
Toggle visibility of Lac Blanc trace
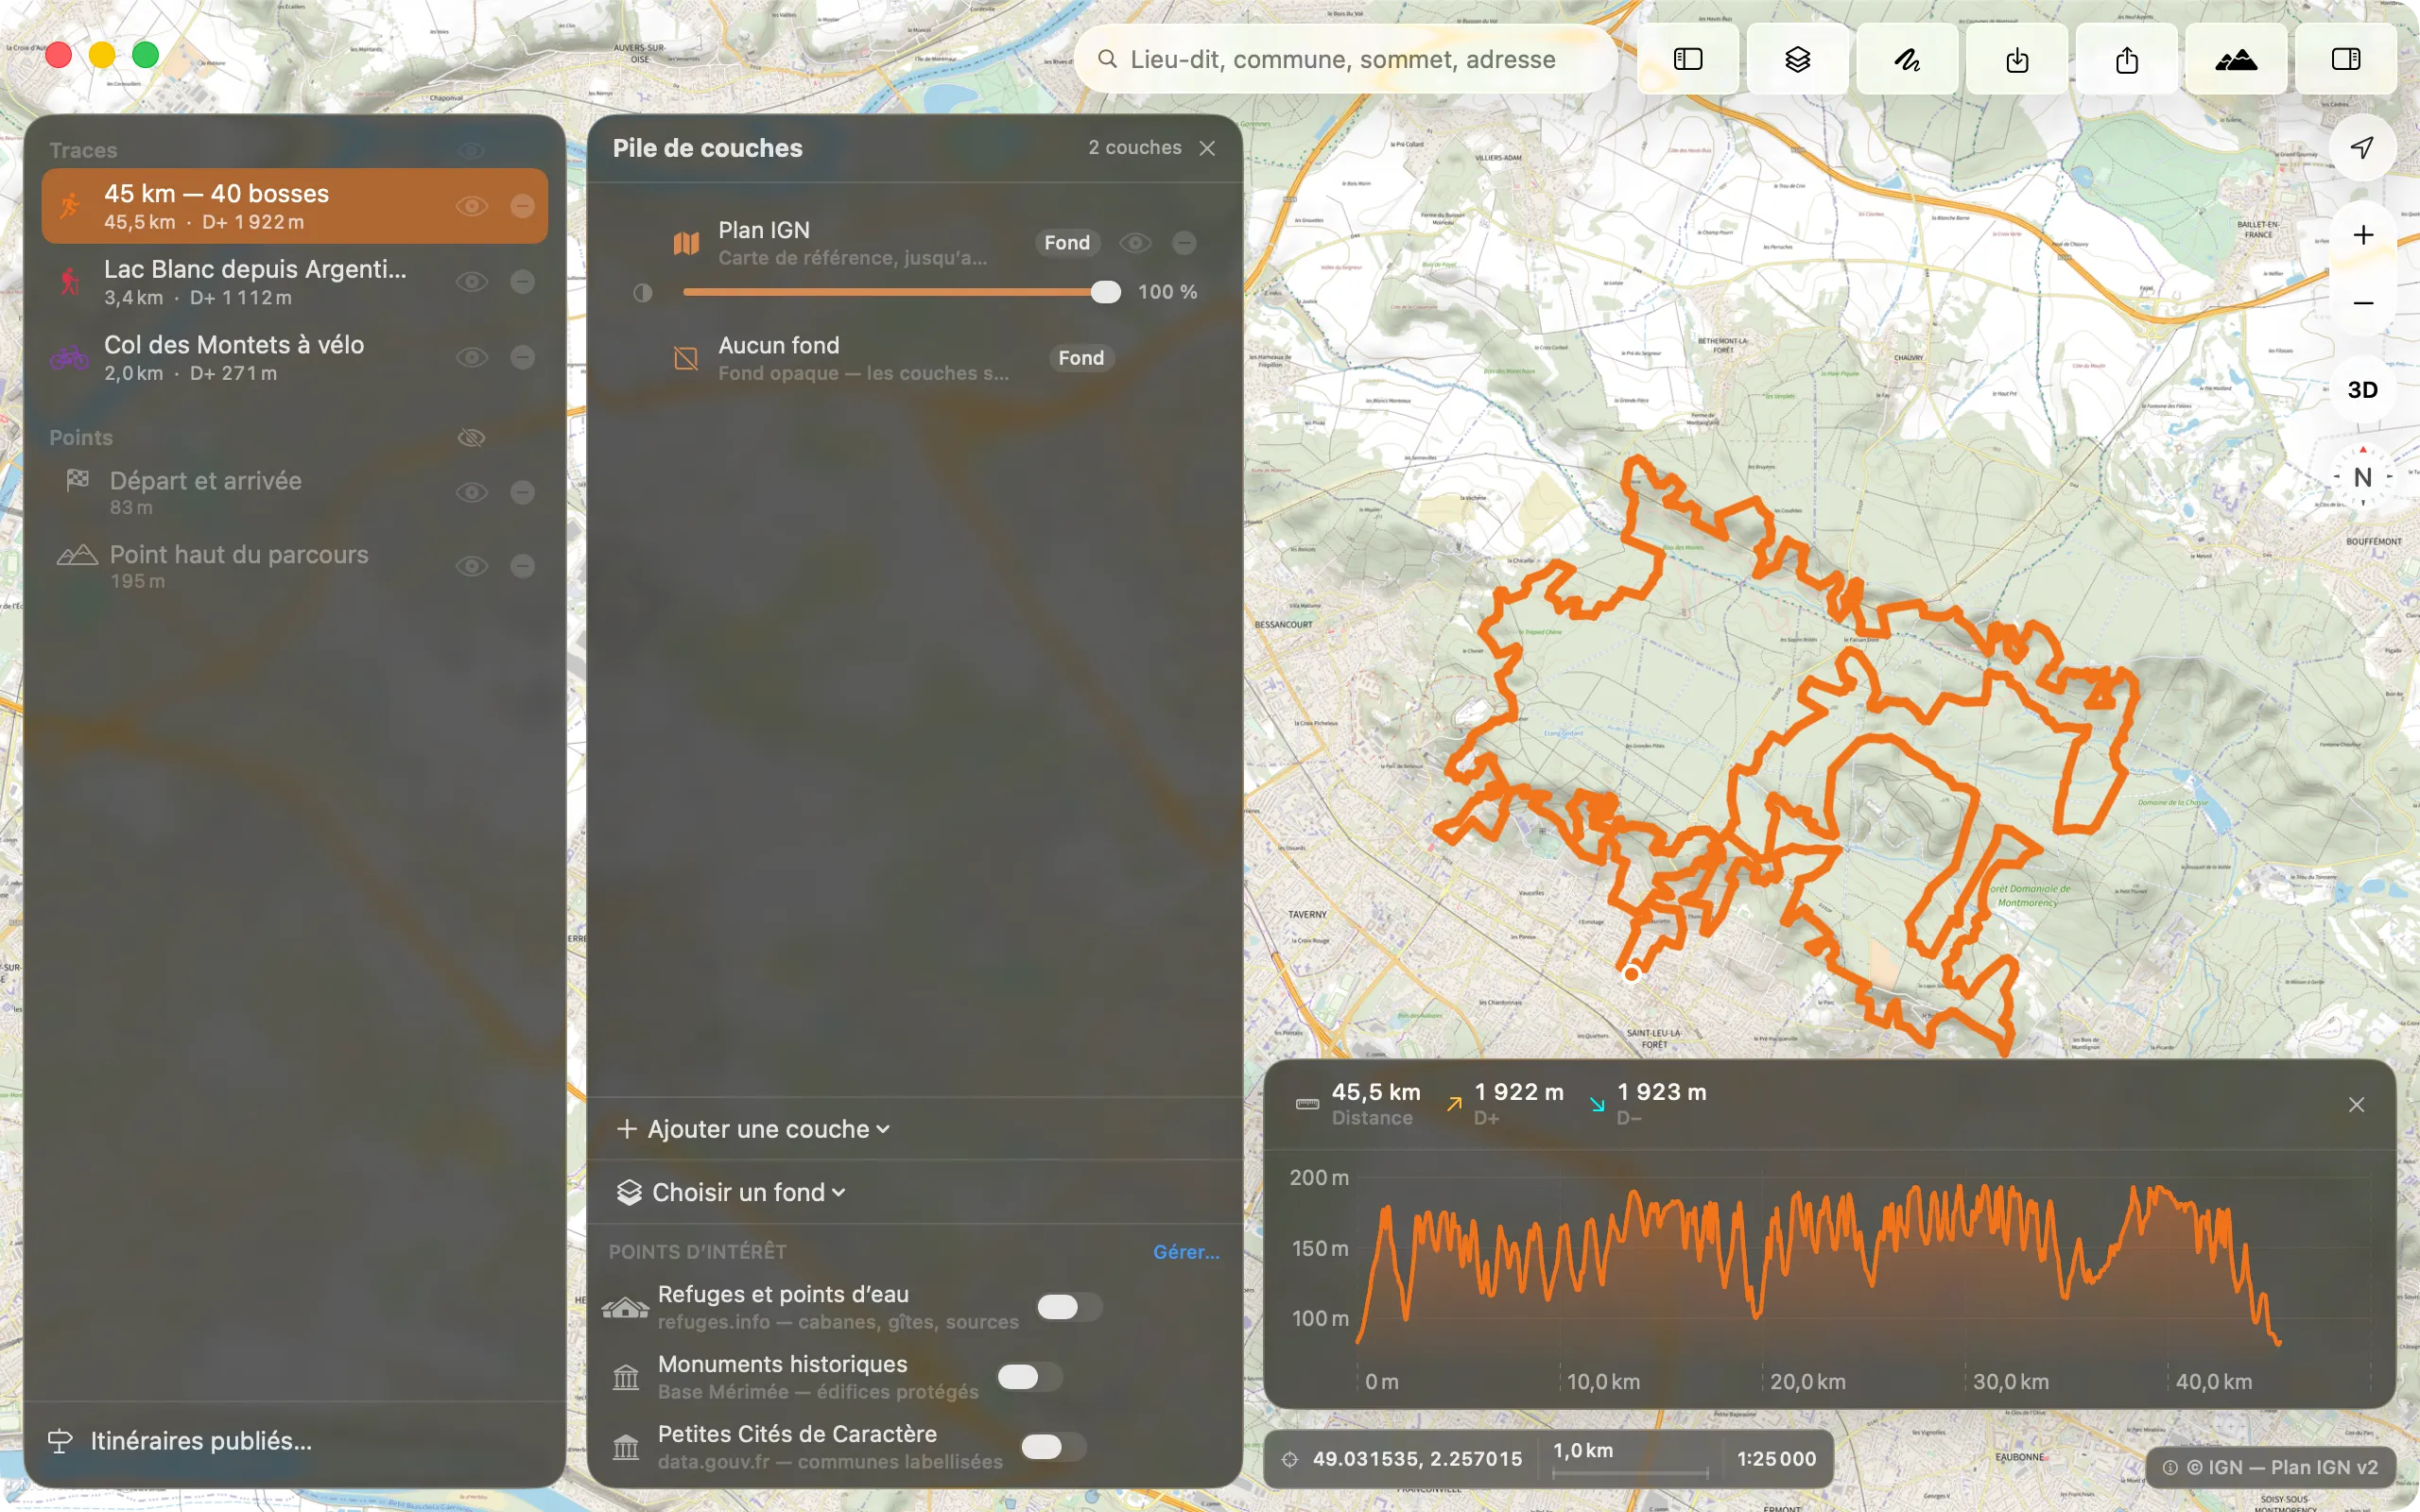(x=472, y=282)
